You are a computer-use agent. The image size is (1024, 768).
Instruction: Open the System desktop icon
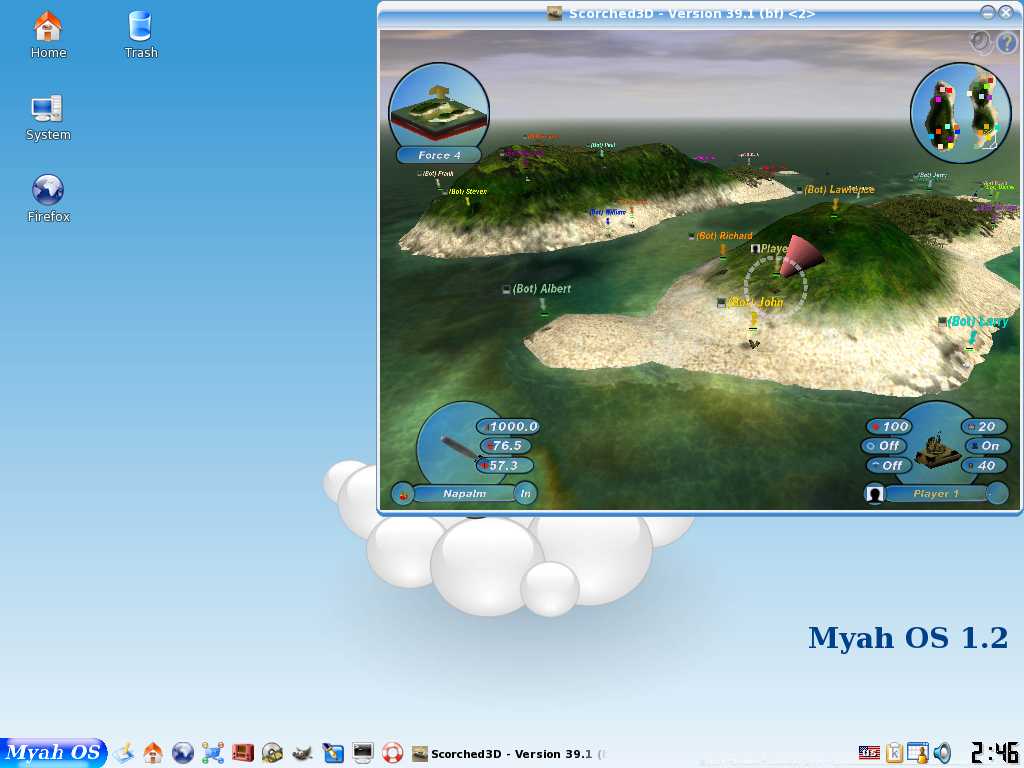point(48,118)
